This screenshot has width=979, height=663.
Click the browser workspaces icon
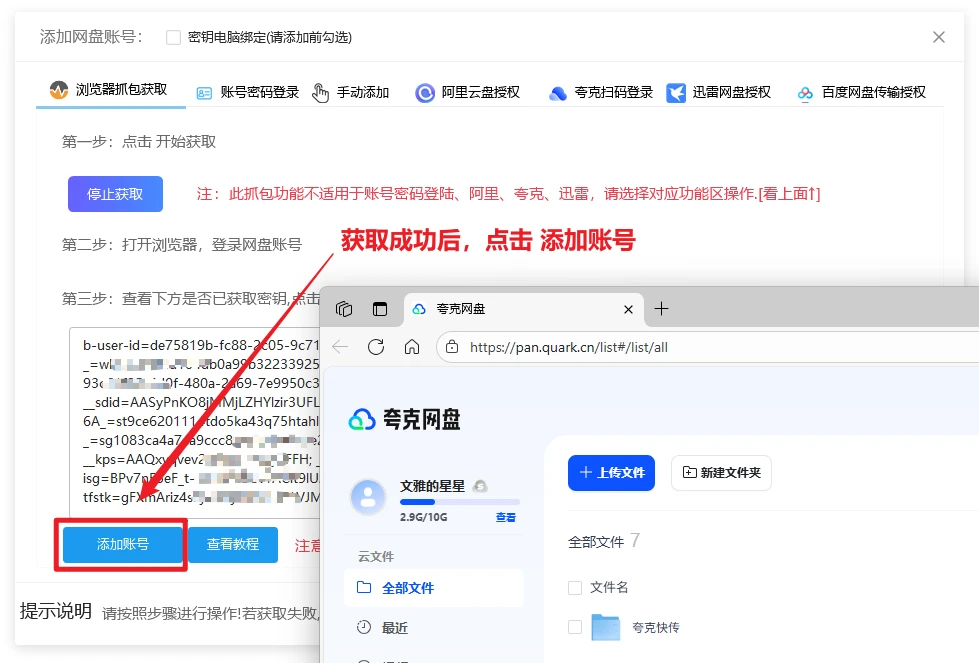point(344,309)
